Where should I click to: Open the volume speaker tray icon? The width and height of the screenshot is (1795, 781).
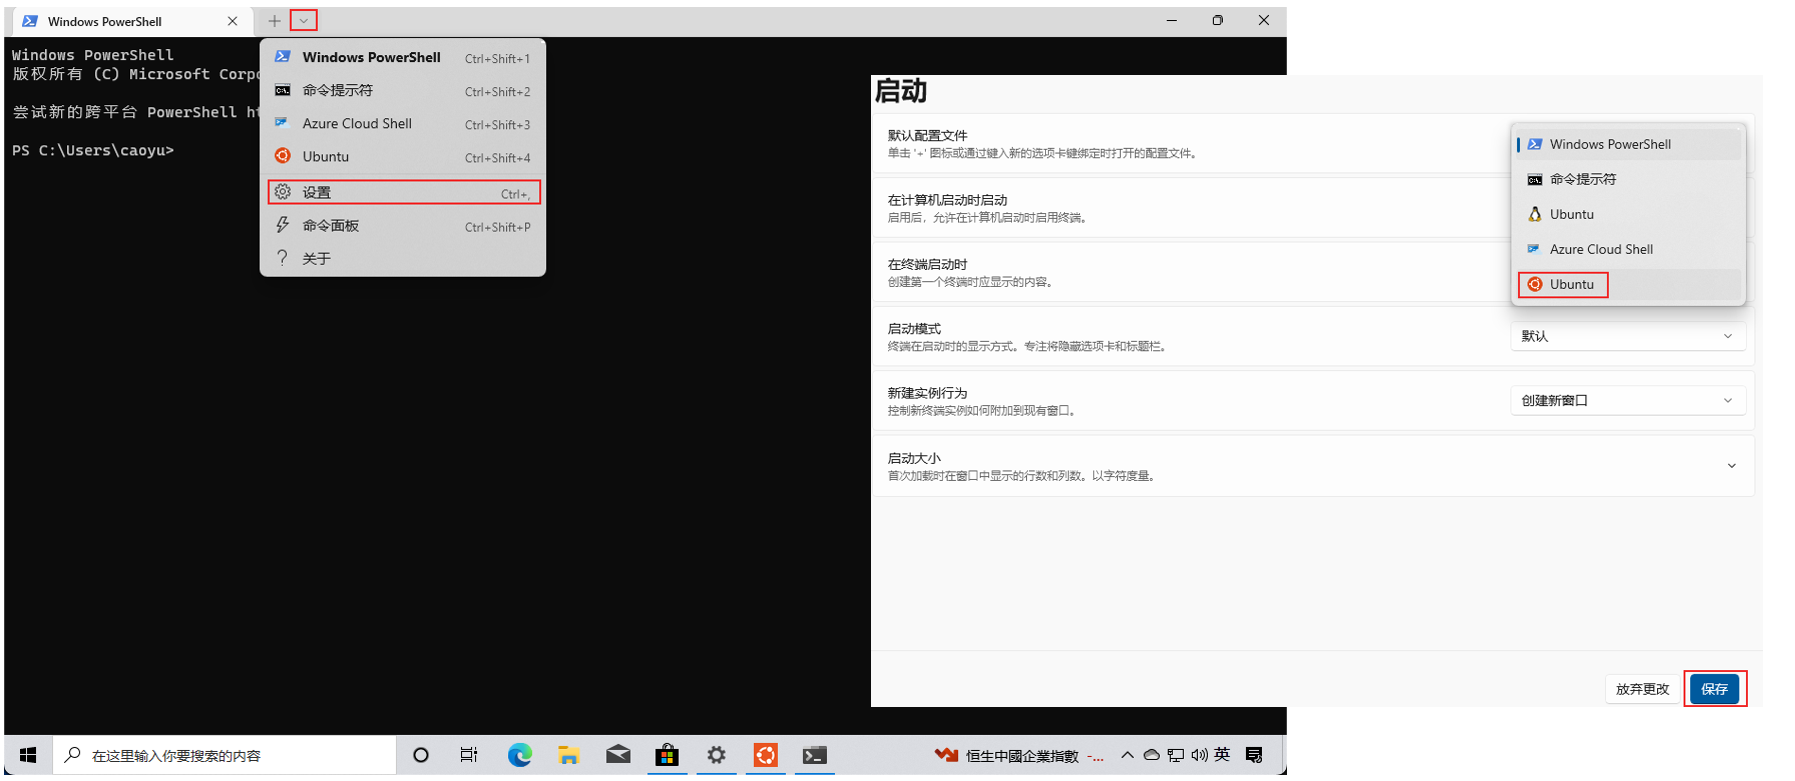pyautogui.click(x=1199, y=755)
